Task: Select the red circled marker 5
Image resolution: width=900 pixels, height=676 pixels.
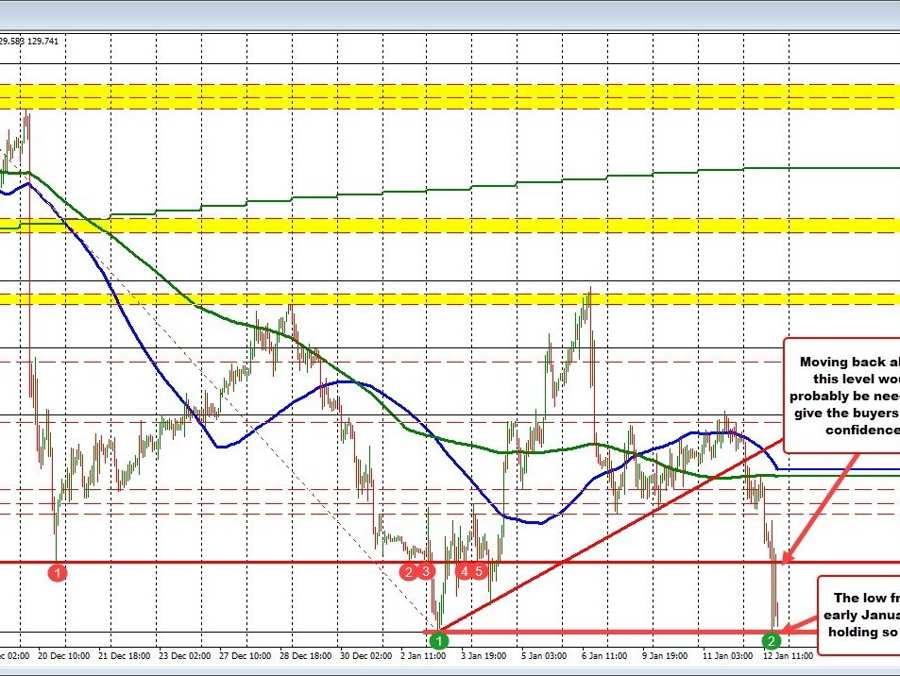Action: [480, 571]
